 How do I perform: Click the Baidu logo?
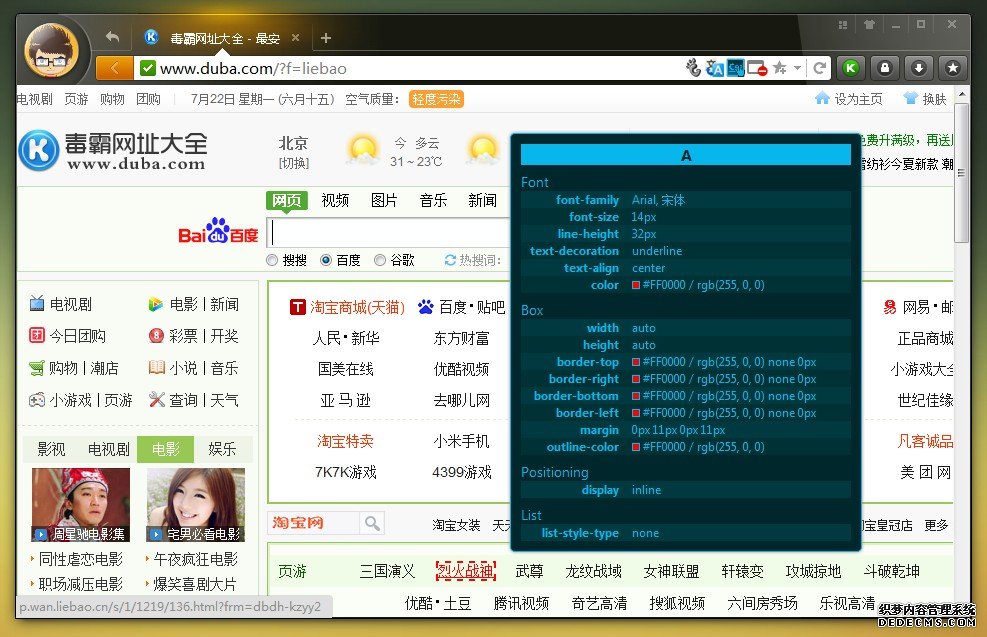tap(218, 232)
